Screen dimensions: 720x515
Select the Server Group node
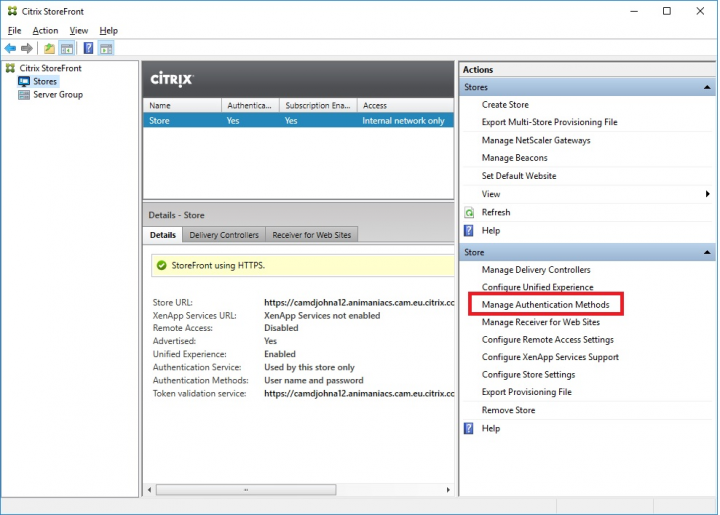coord(57,95)
